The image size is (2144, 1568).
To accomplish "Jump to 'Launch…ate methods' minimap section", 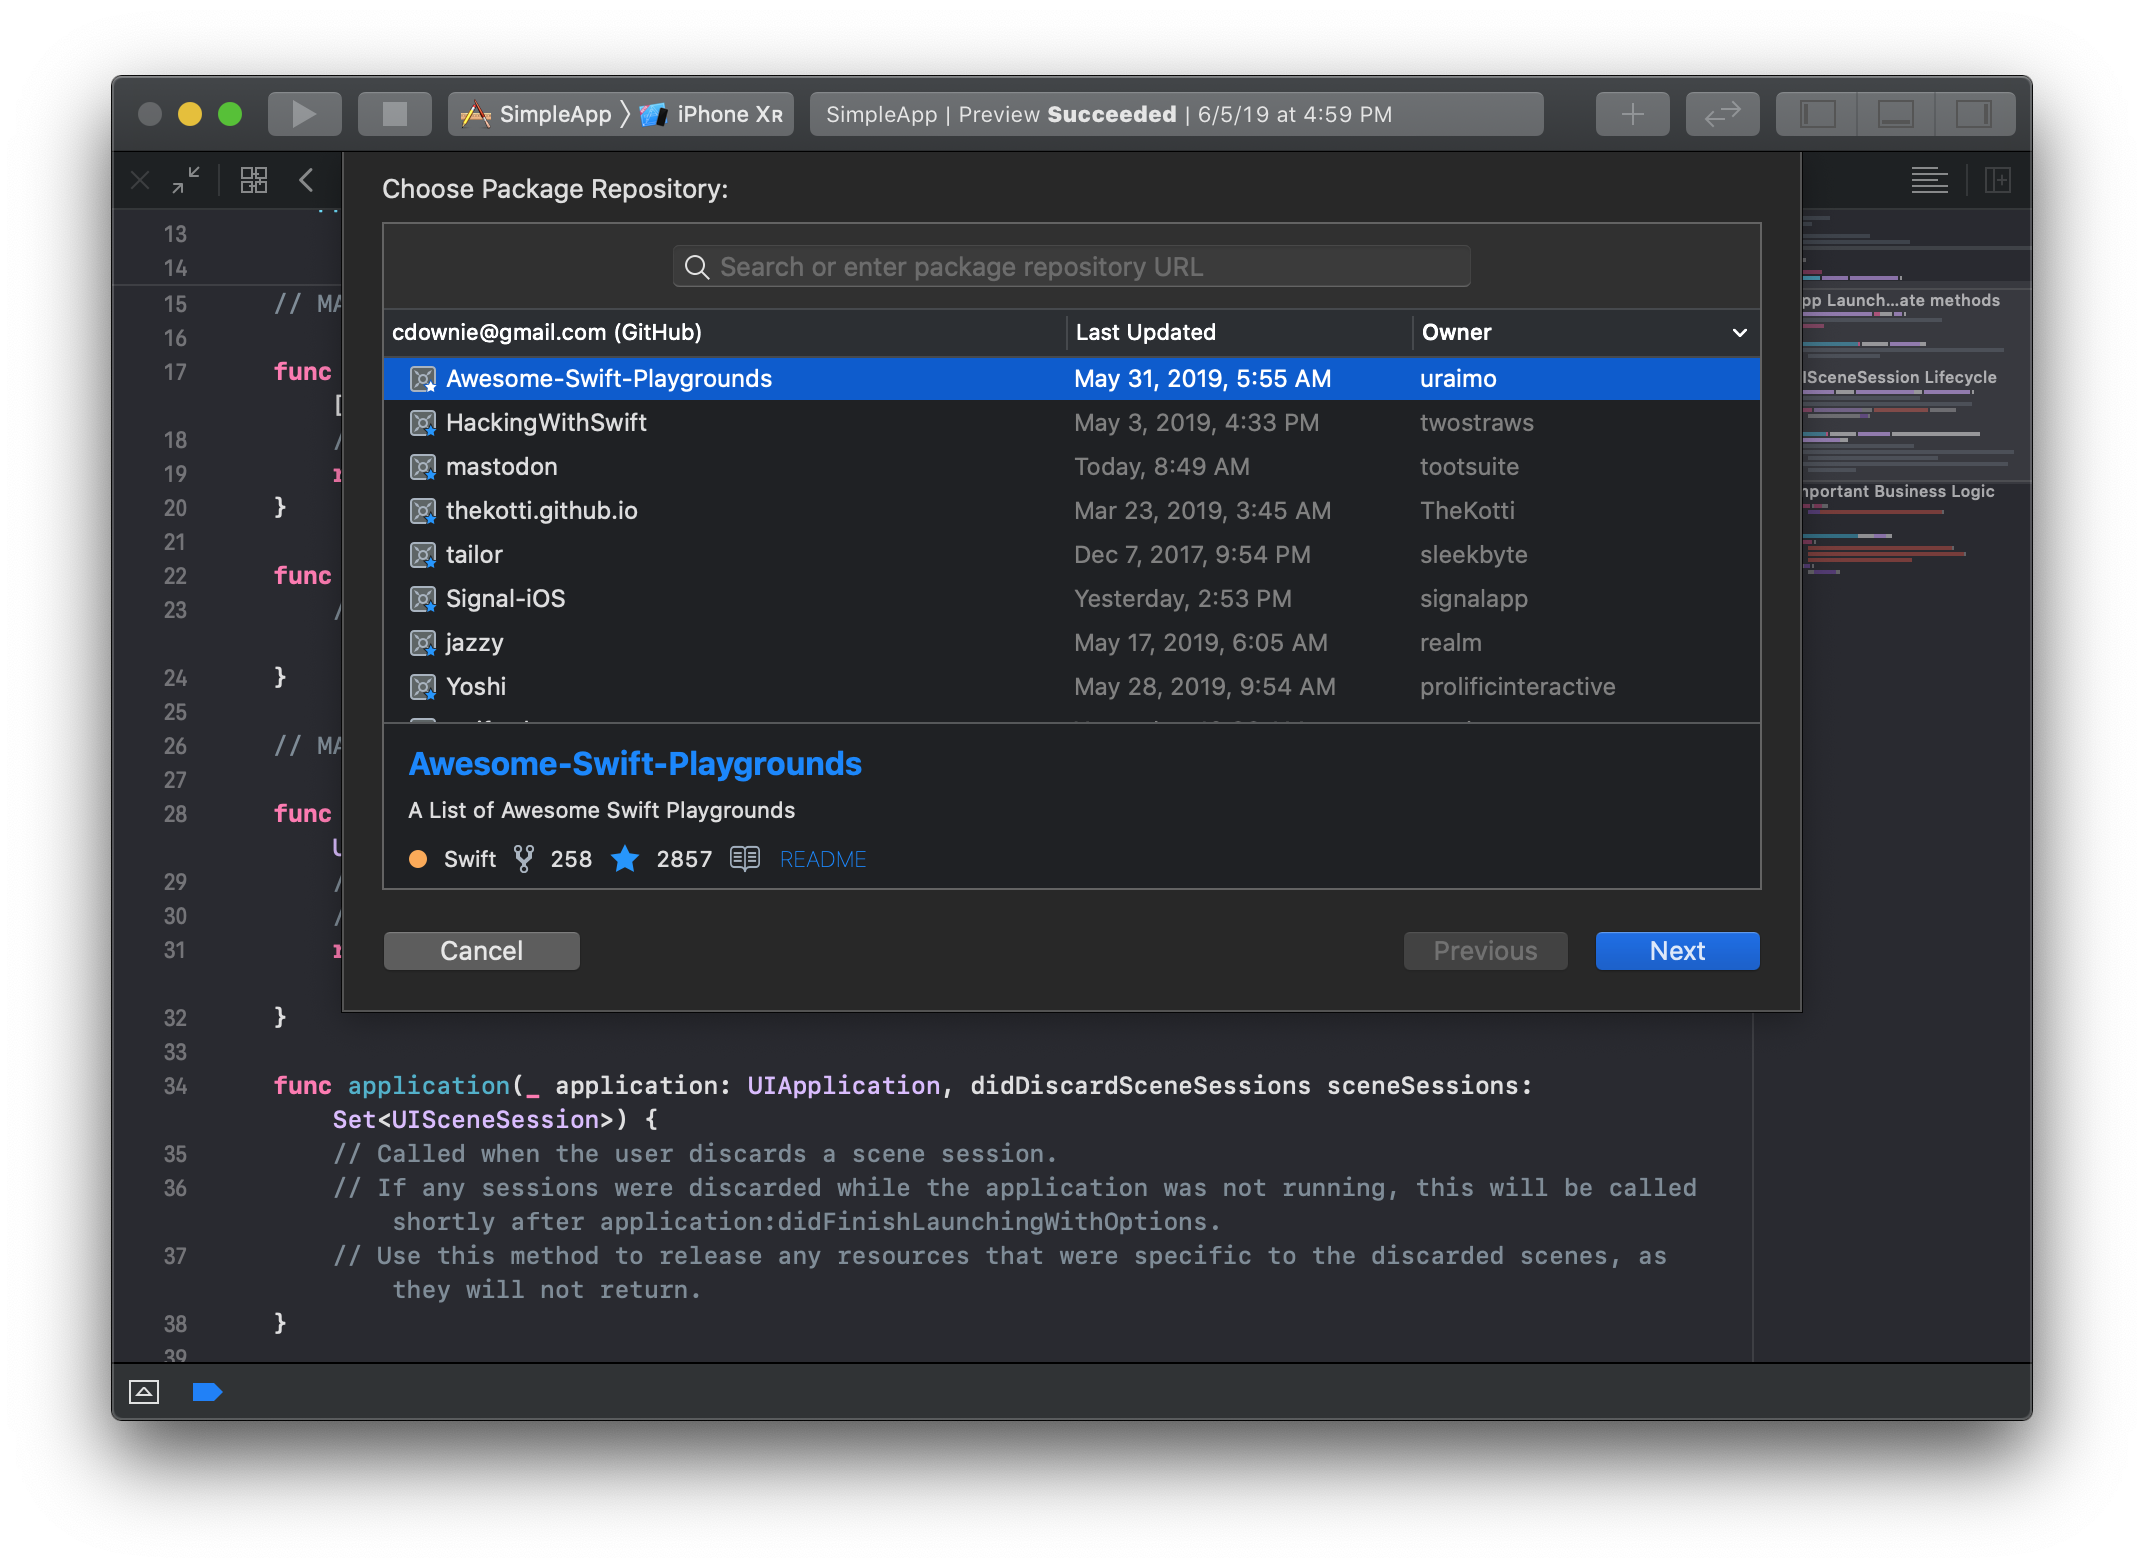I will 1901,300.
